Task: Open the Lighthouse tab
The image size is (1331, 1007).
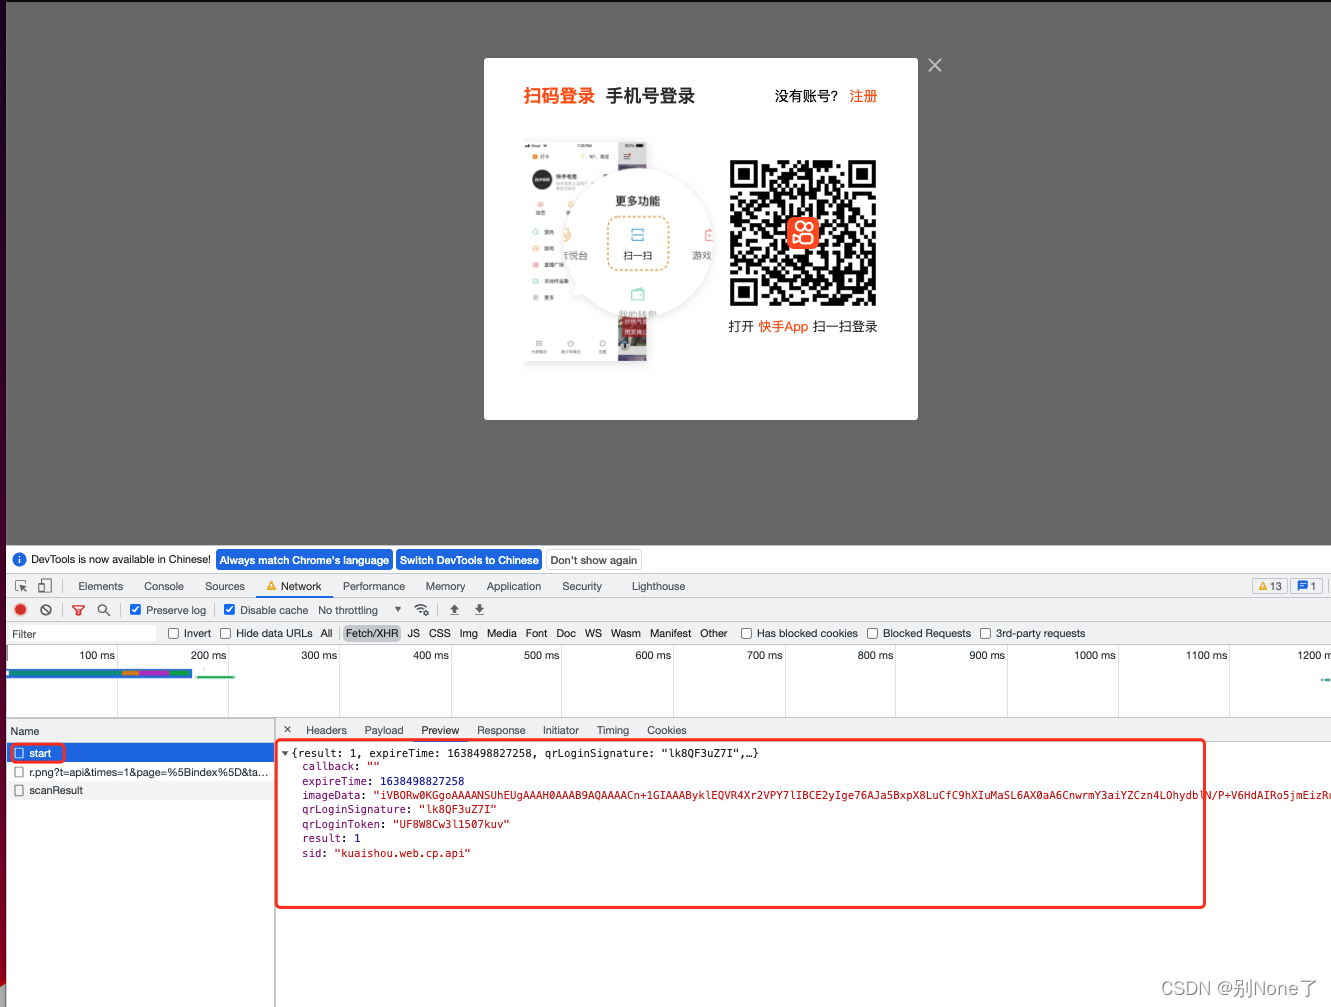Action: (x=658, y=586)
